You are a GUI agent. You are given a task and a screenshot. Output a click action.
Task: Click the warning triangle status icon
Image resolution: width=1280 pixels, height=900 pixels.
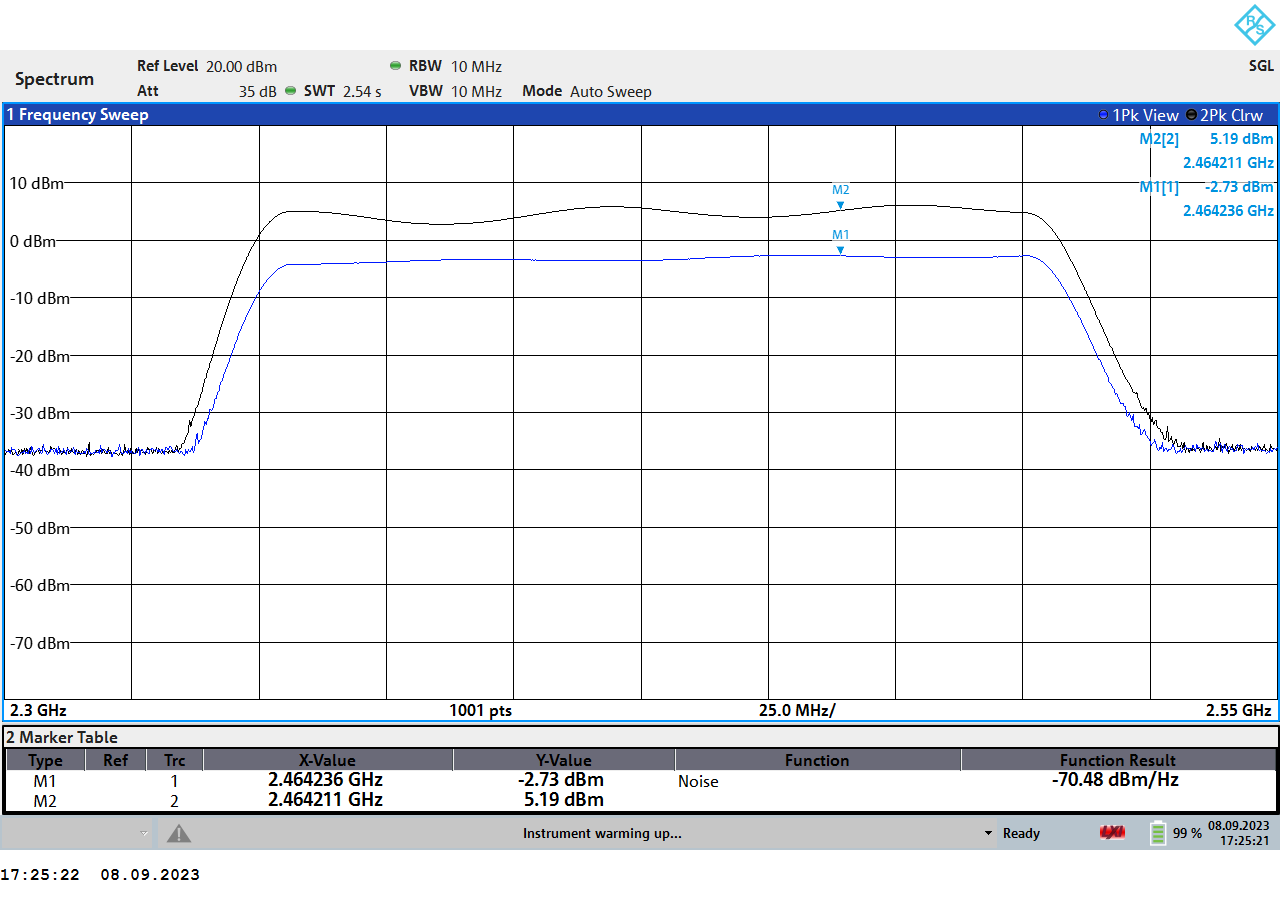pyautogui.click(x=178, y=833)
